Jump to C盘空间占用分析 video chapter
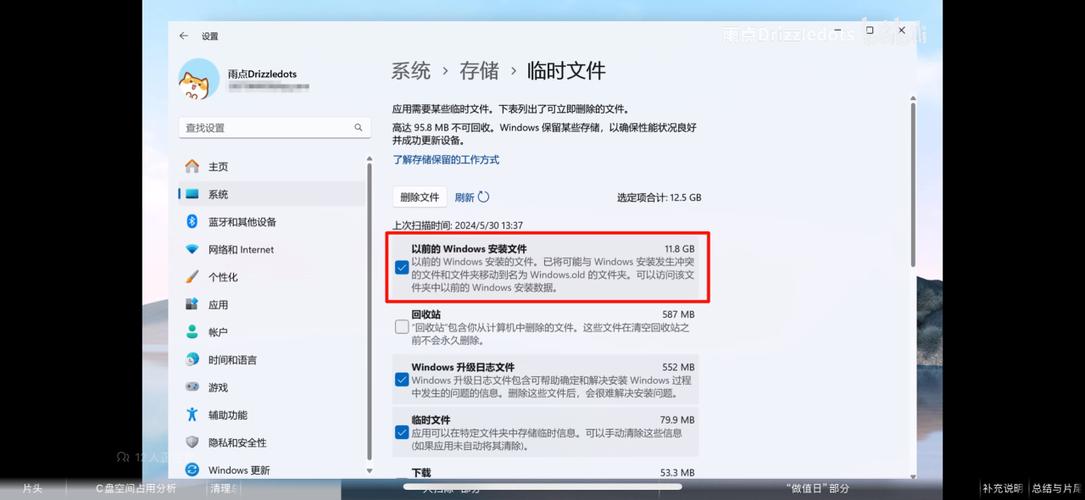Screen dimensions: 1085x500 [136, 488]
